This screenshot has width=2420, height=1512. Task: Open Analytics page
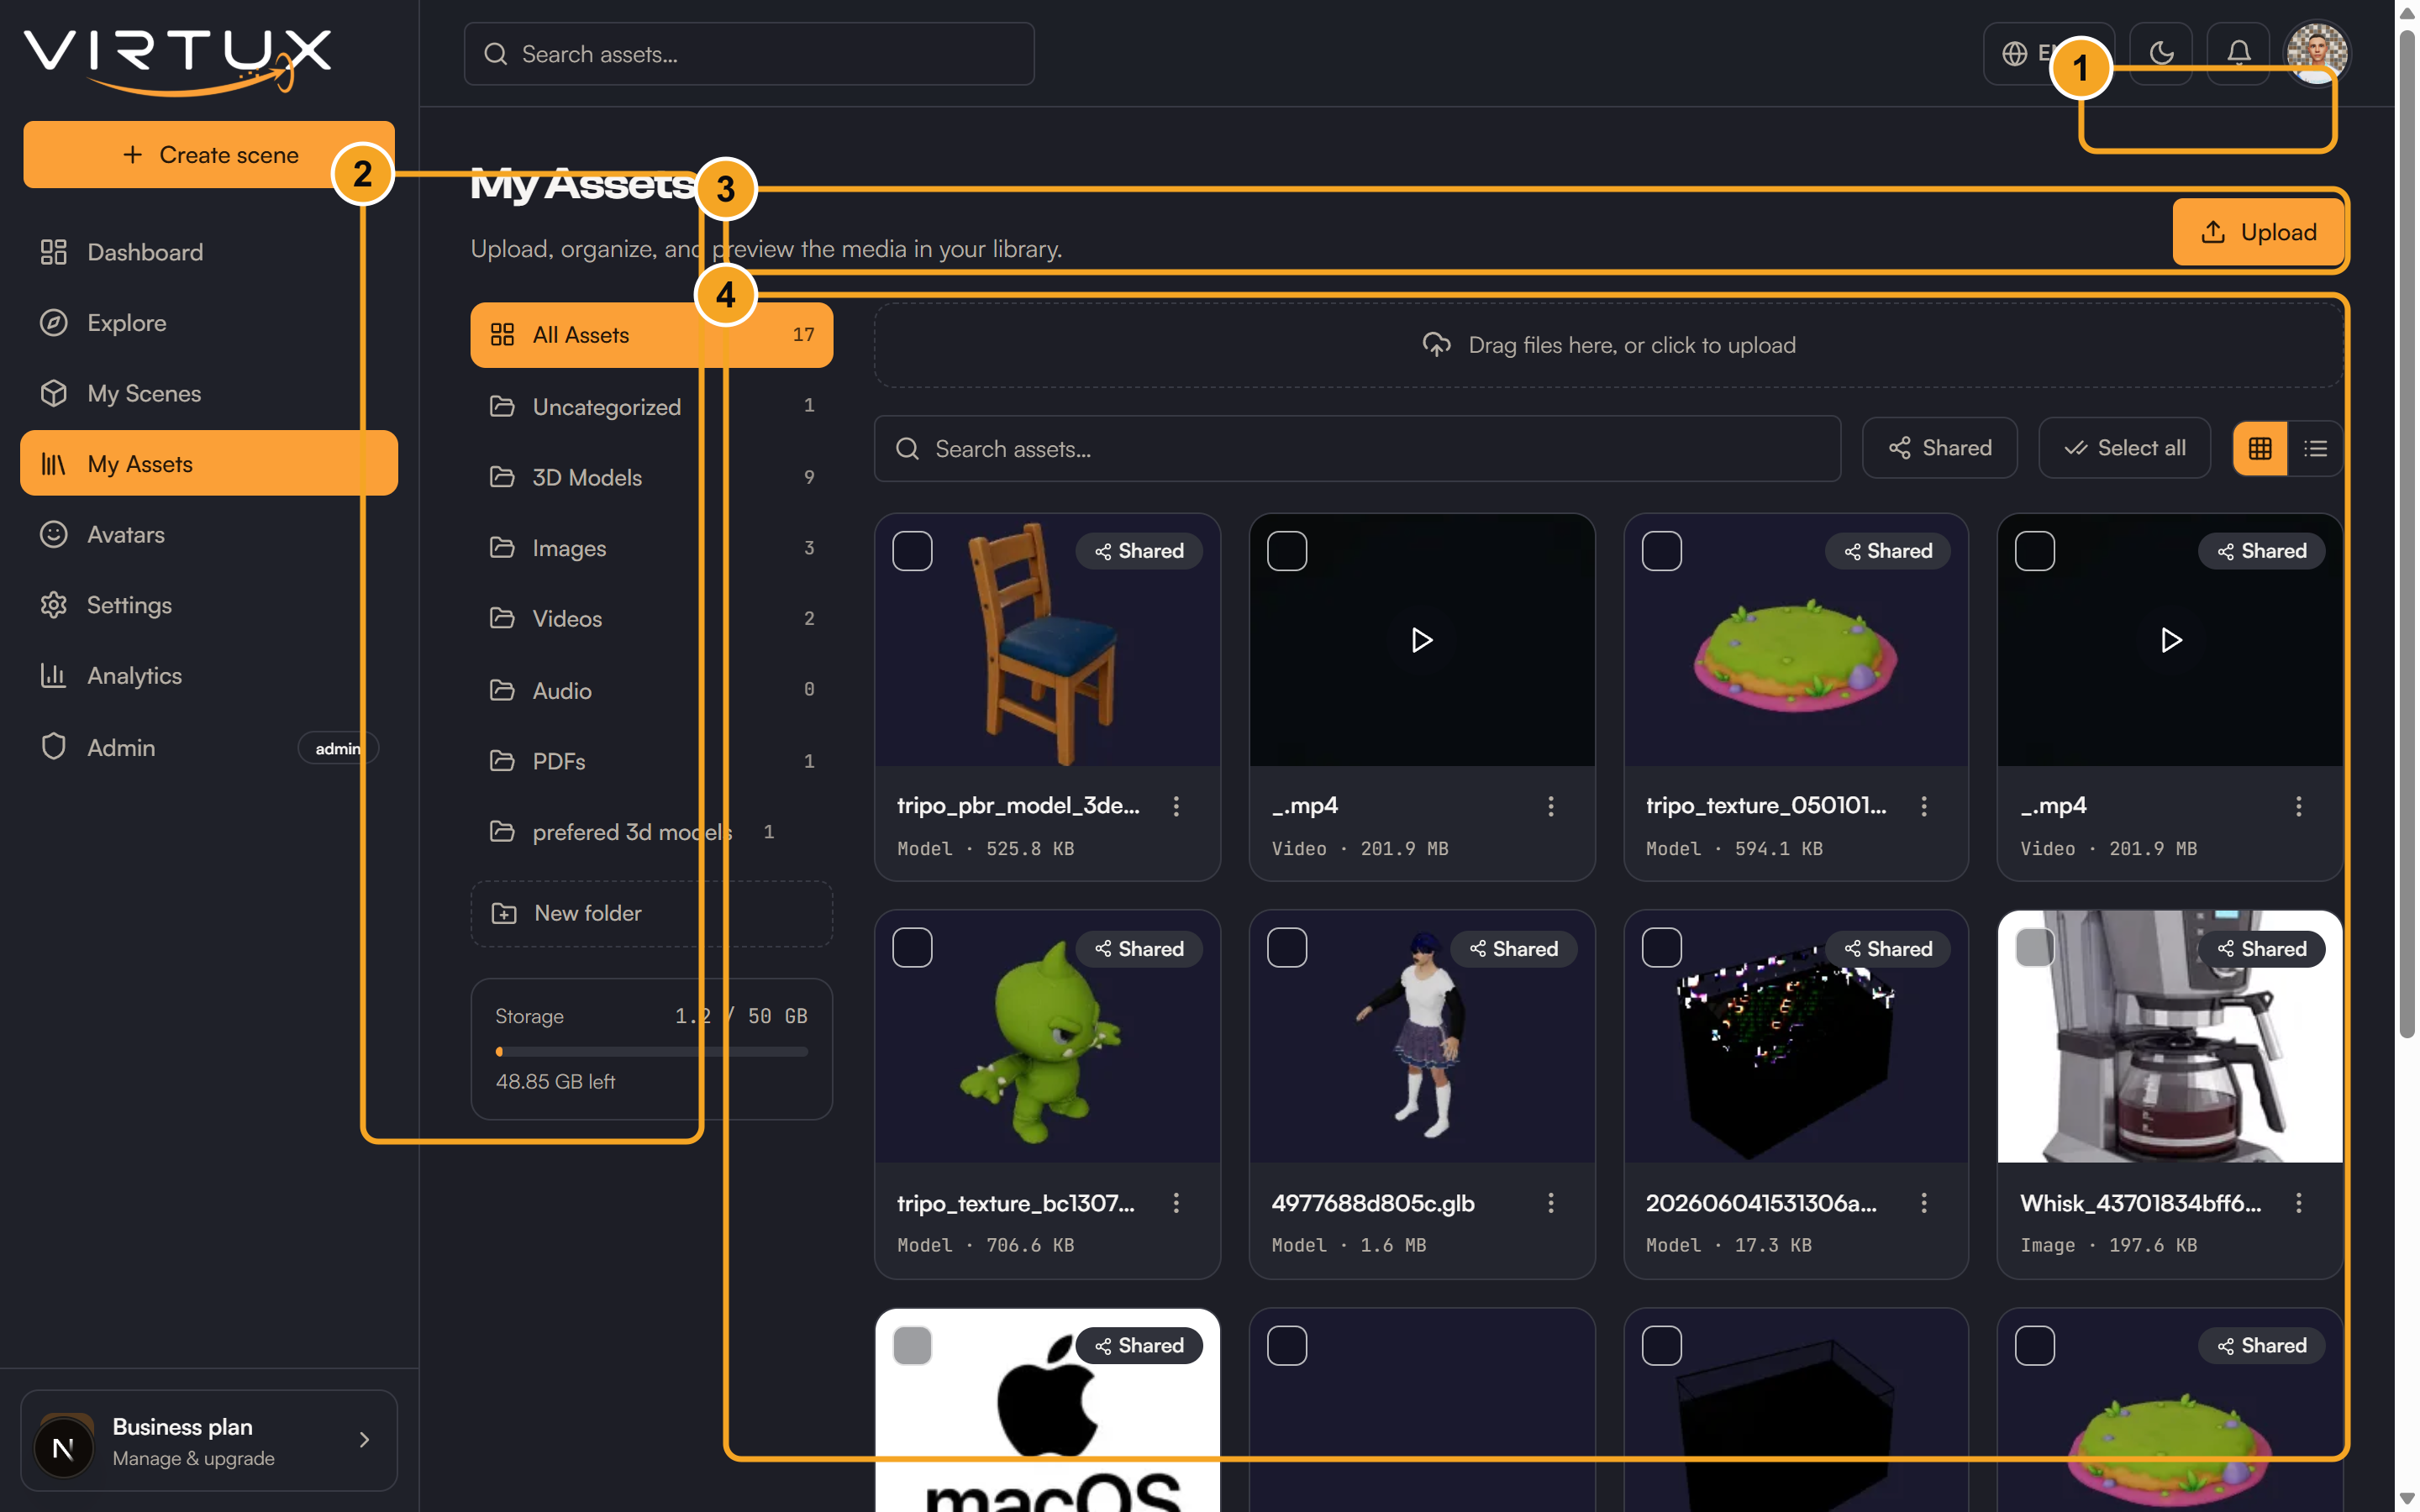209,676
